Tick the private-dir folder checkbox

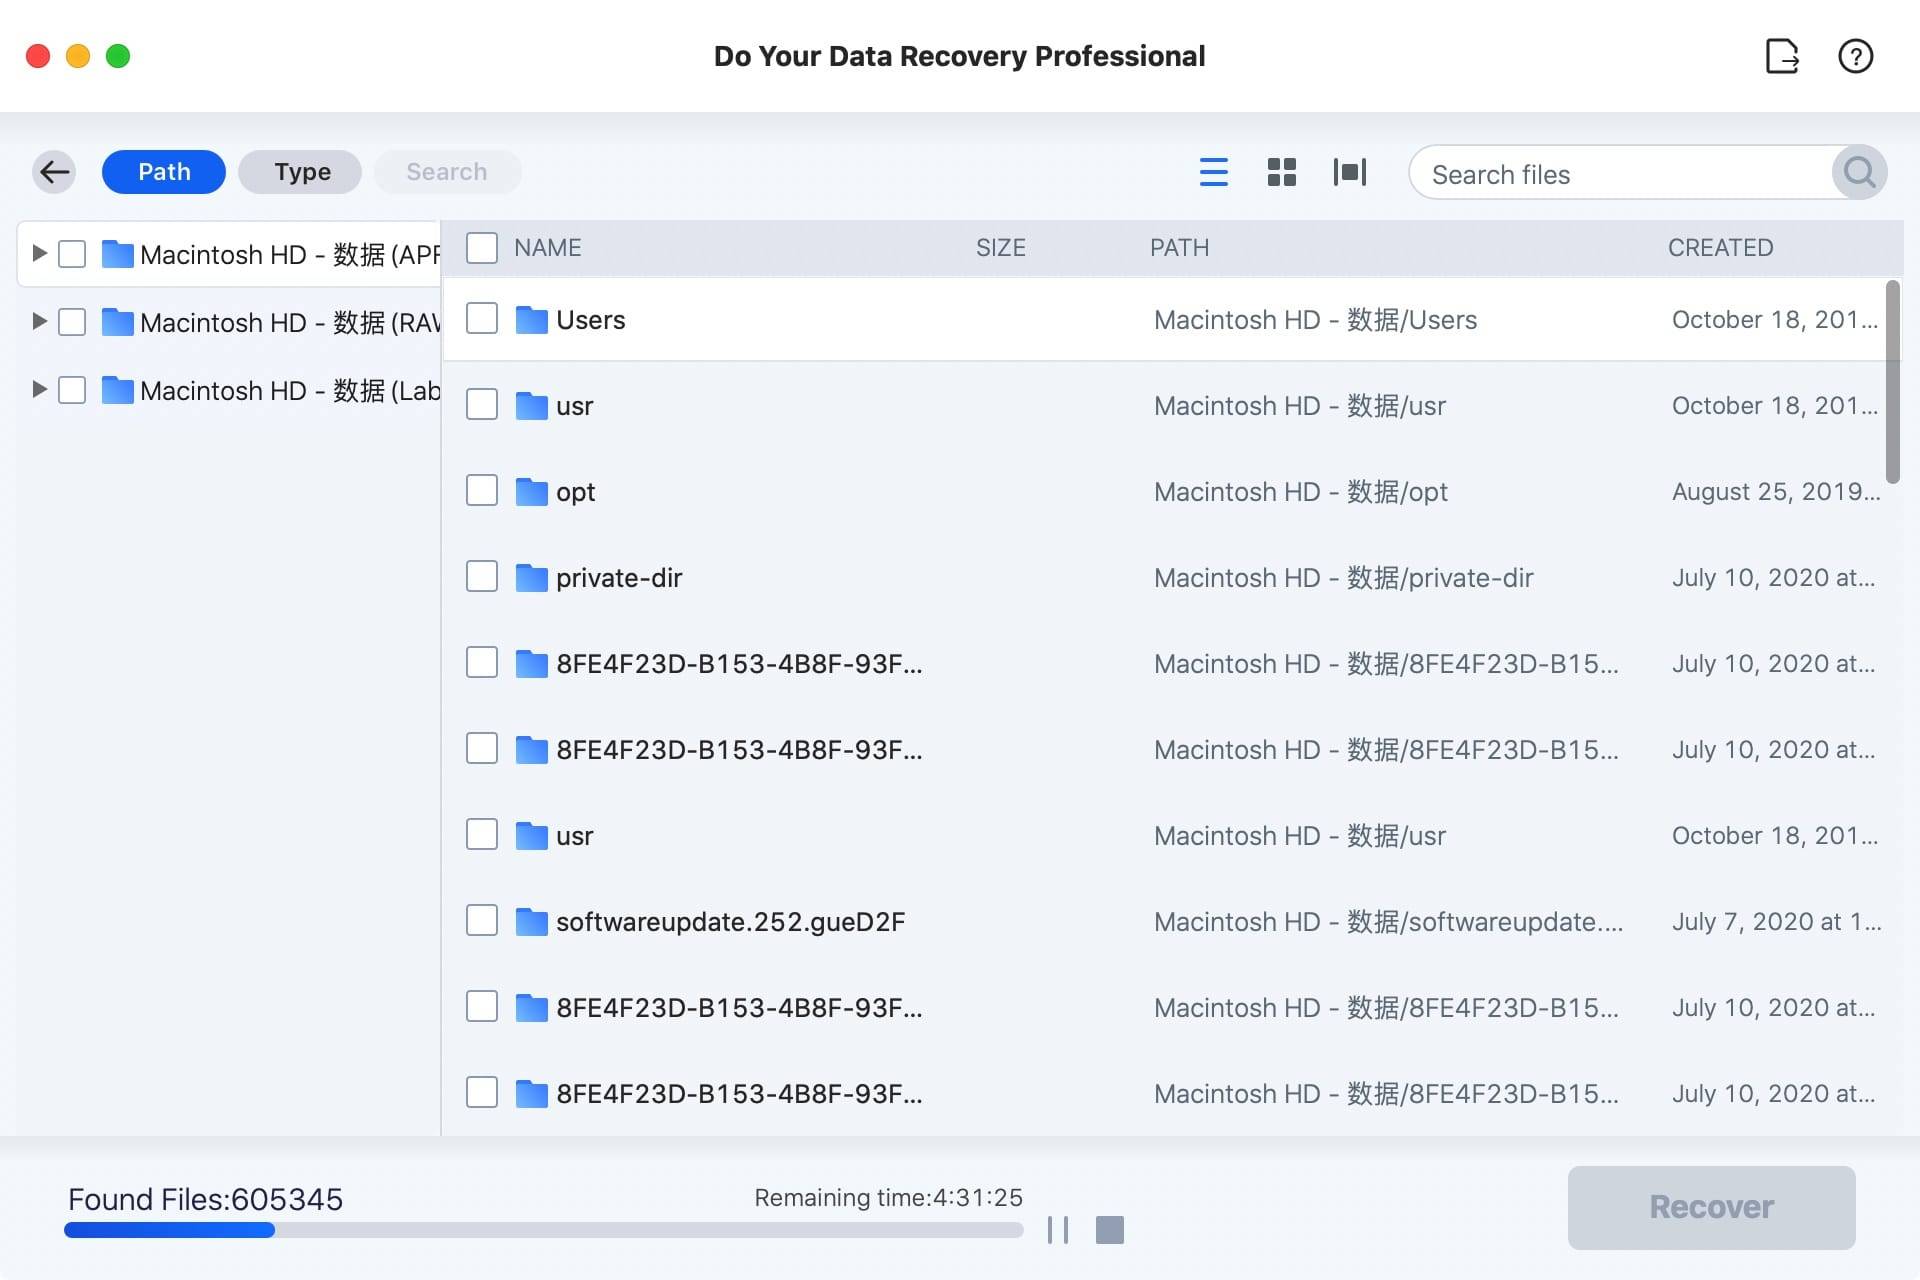click(x=482, y=577)
